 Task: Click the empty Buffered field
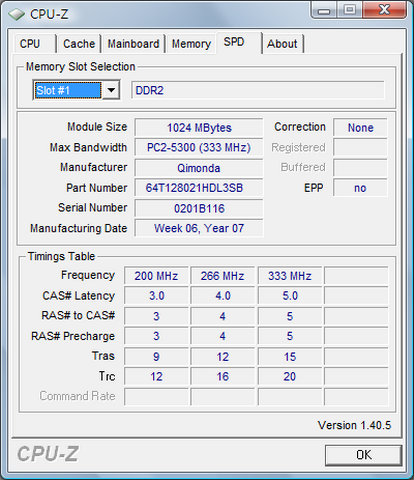pyautogui.click(x=360, y=168)
